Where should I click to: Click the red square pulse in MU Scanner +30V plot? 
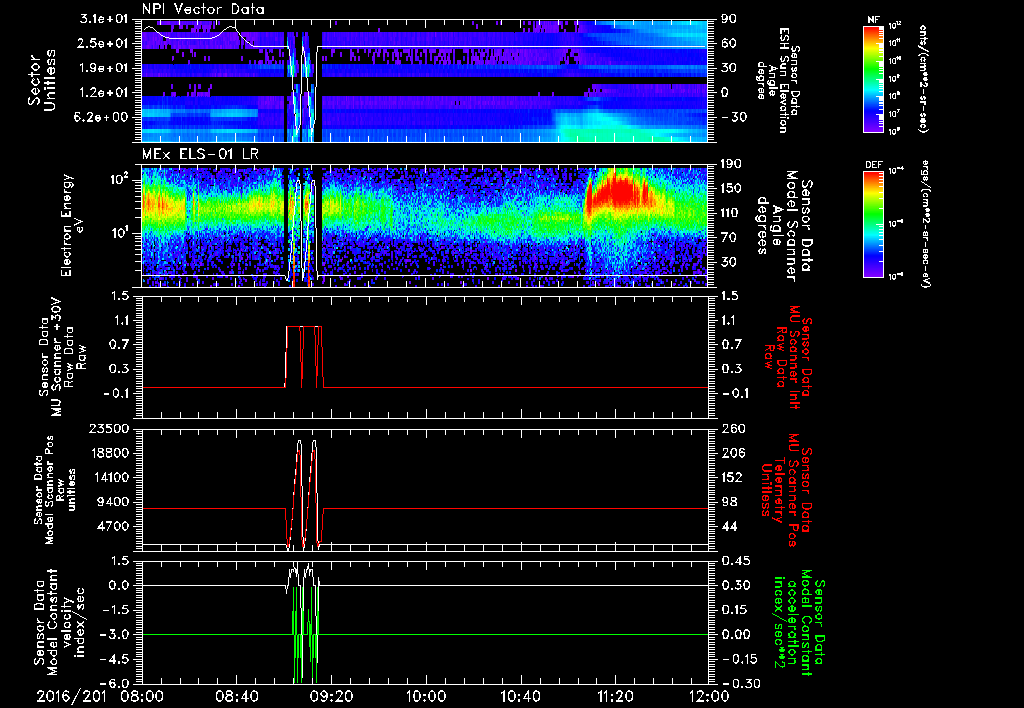pos(304,357)
